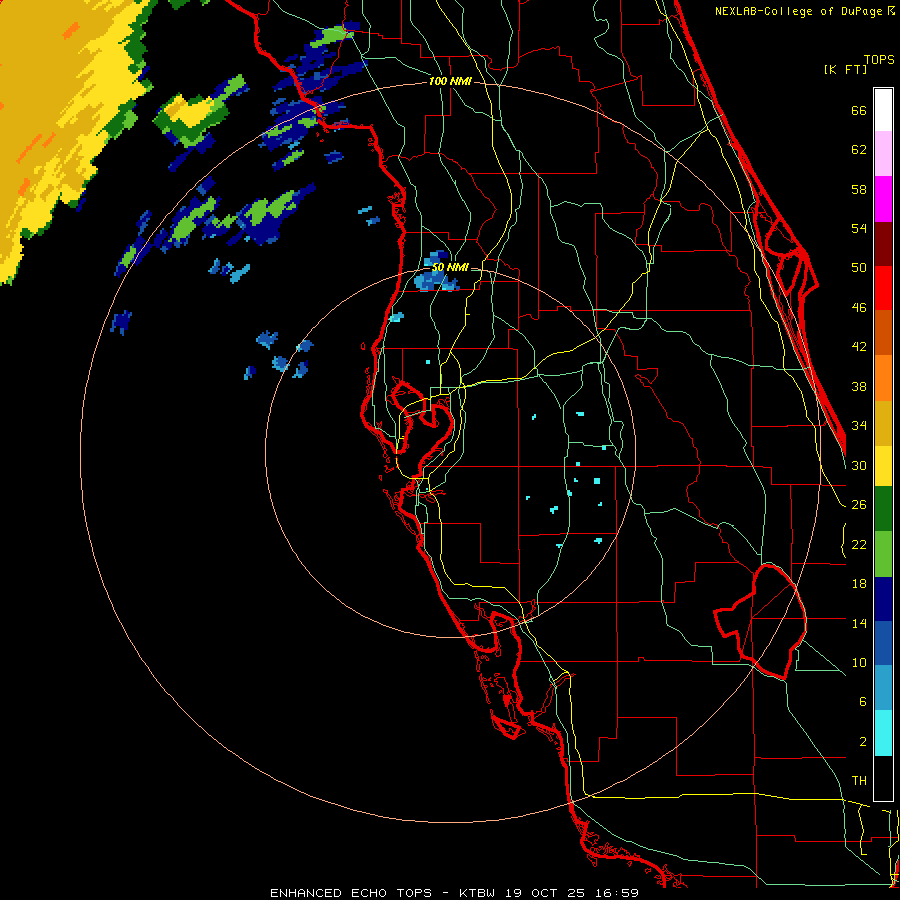Click the legend value 38
This screenshot has width=900, height=900.
pyautogui.click(x=859, y=386)
